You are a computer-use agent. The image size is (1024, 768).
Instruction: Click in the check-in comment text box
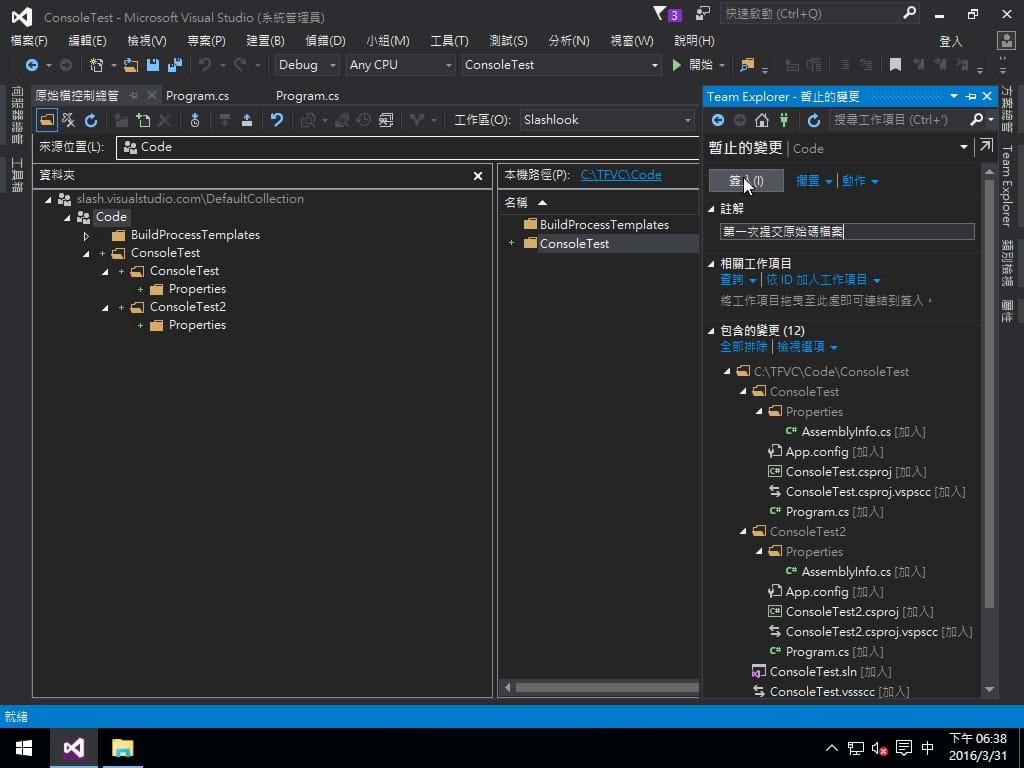point(847,231)
